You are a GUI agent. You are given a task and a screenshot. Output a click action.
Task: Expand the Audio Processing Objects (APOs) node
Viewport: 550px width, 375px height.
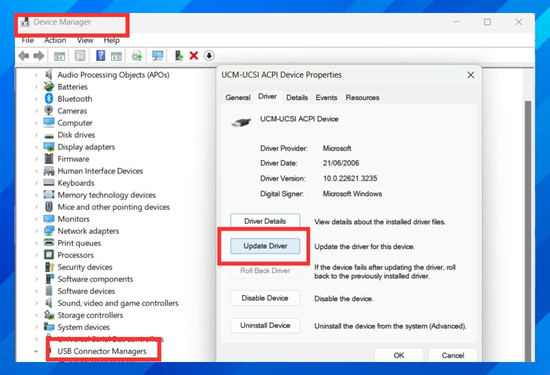click(x=36, y=75)
